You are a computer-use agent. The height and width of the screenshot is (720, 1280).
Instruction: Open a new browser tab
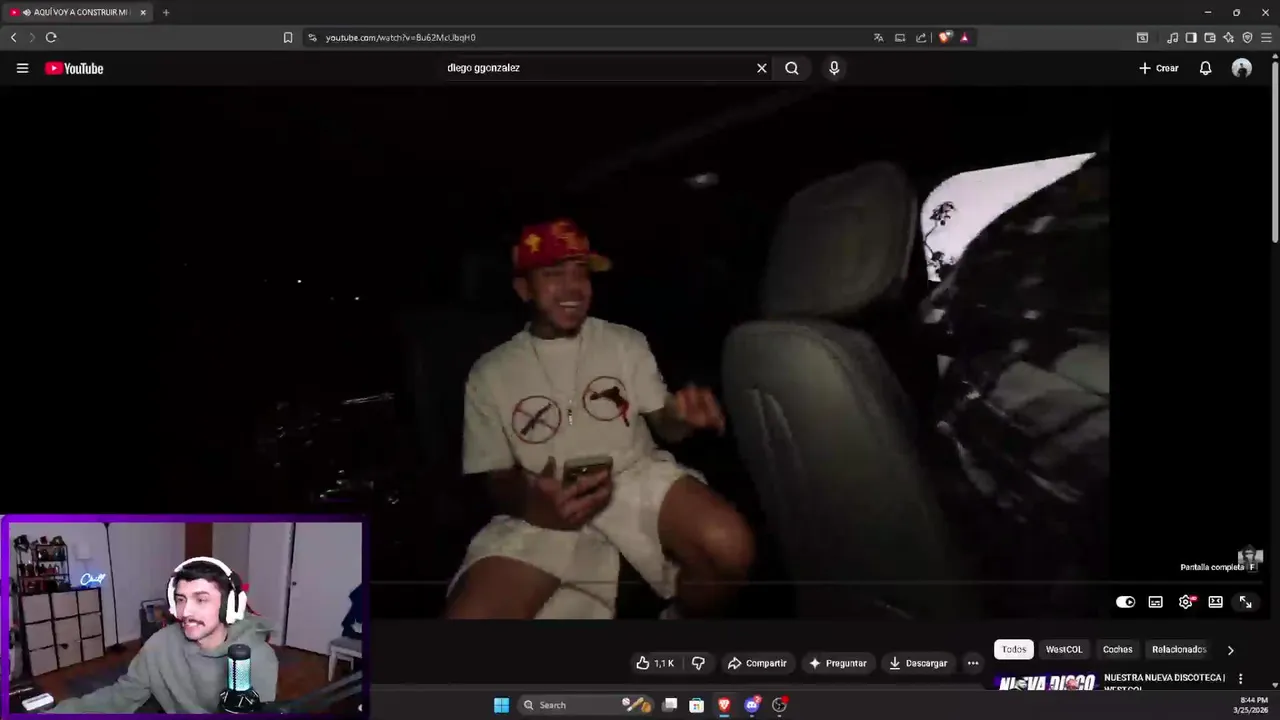[x=166, y=12]
